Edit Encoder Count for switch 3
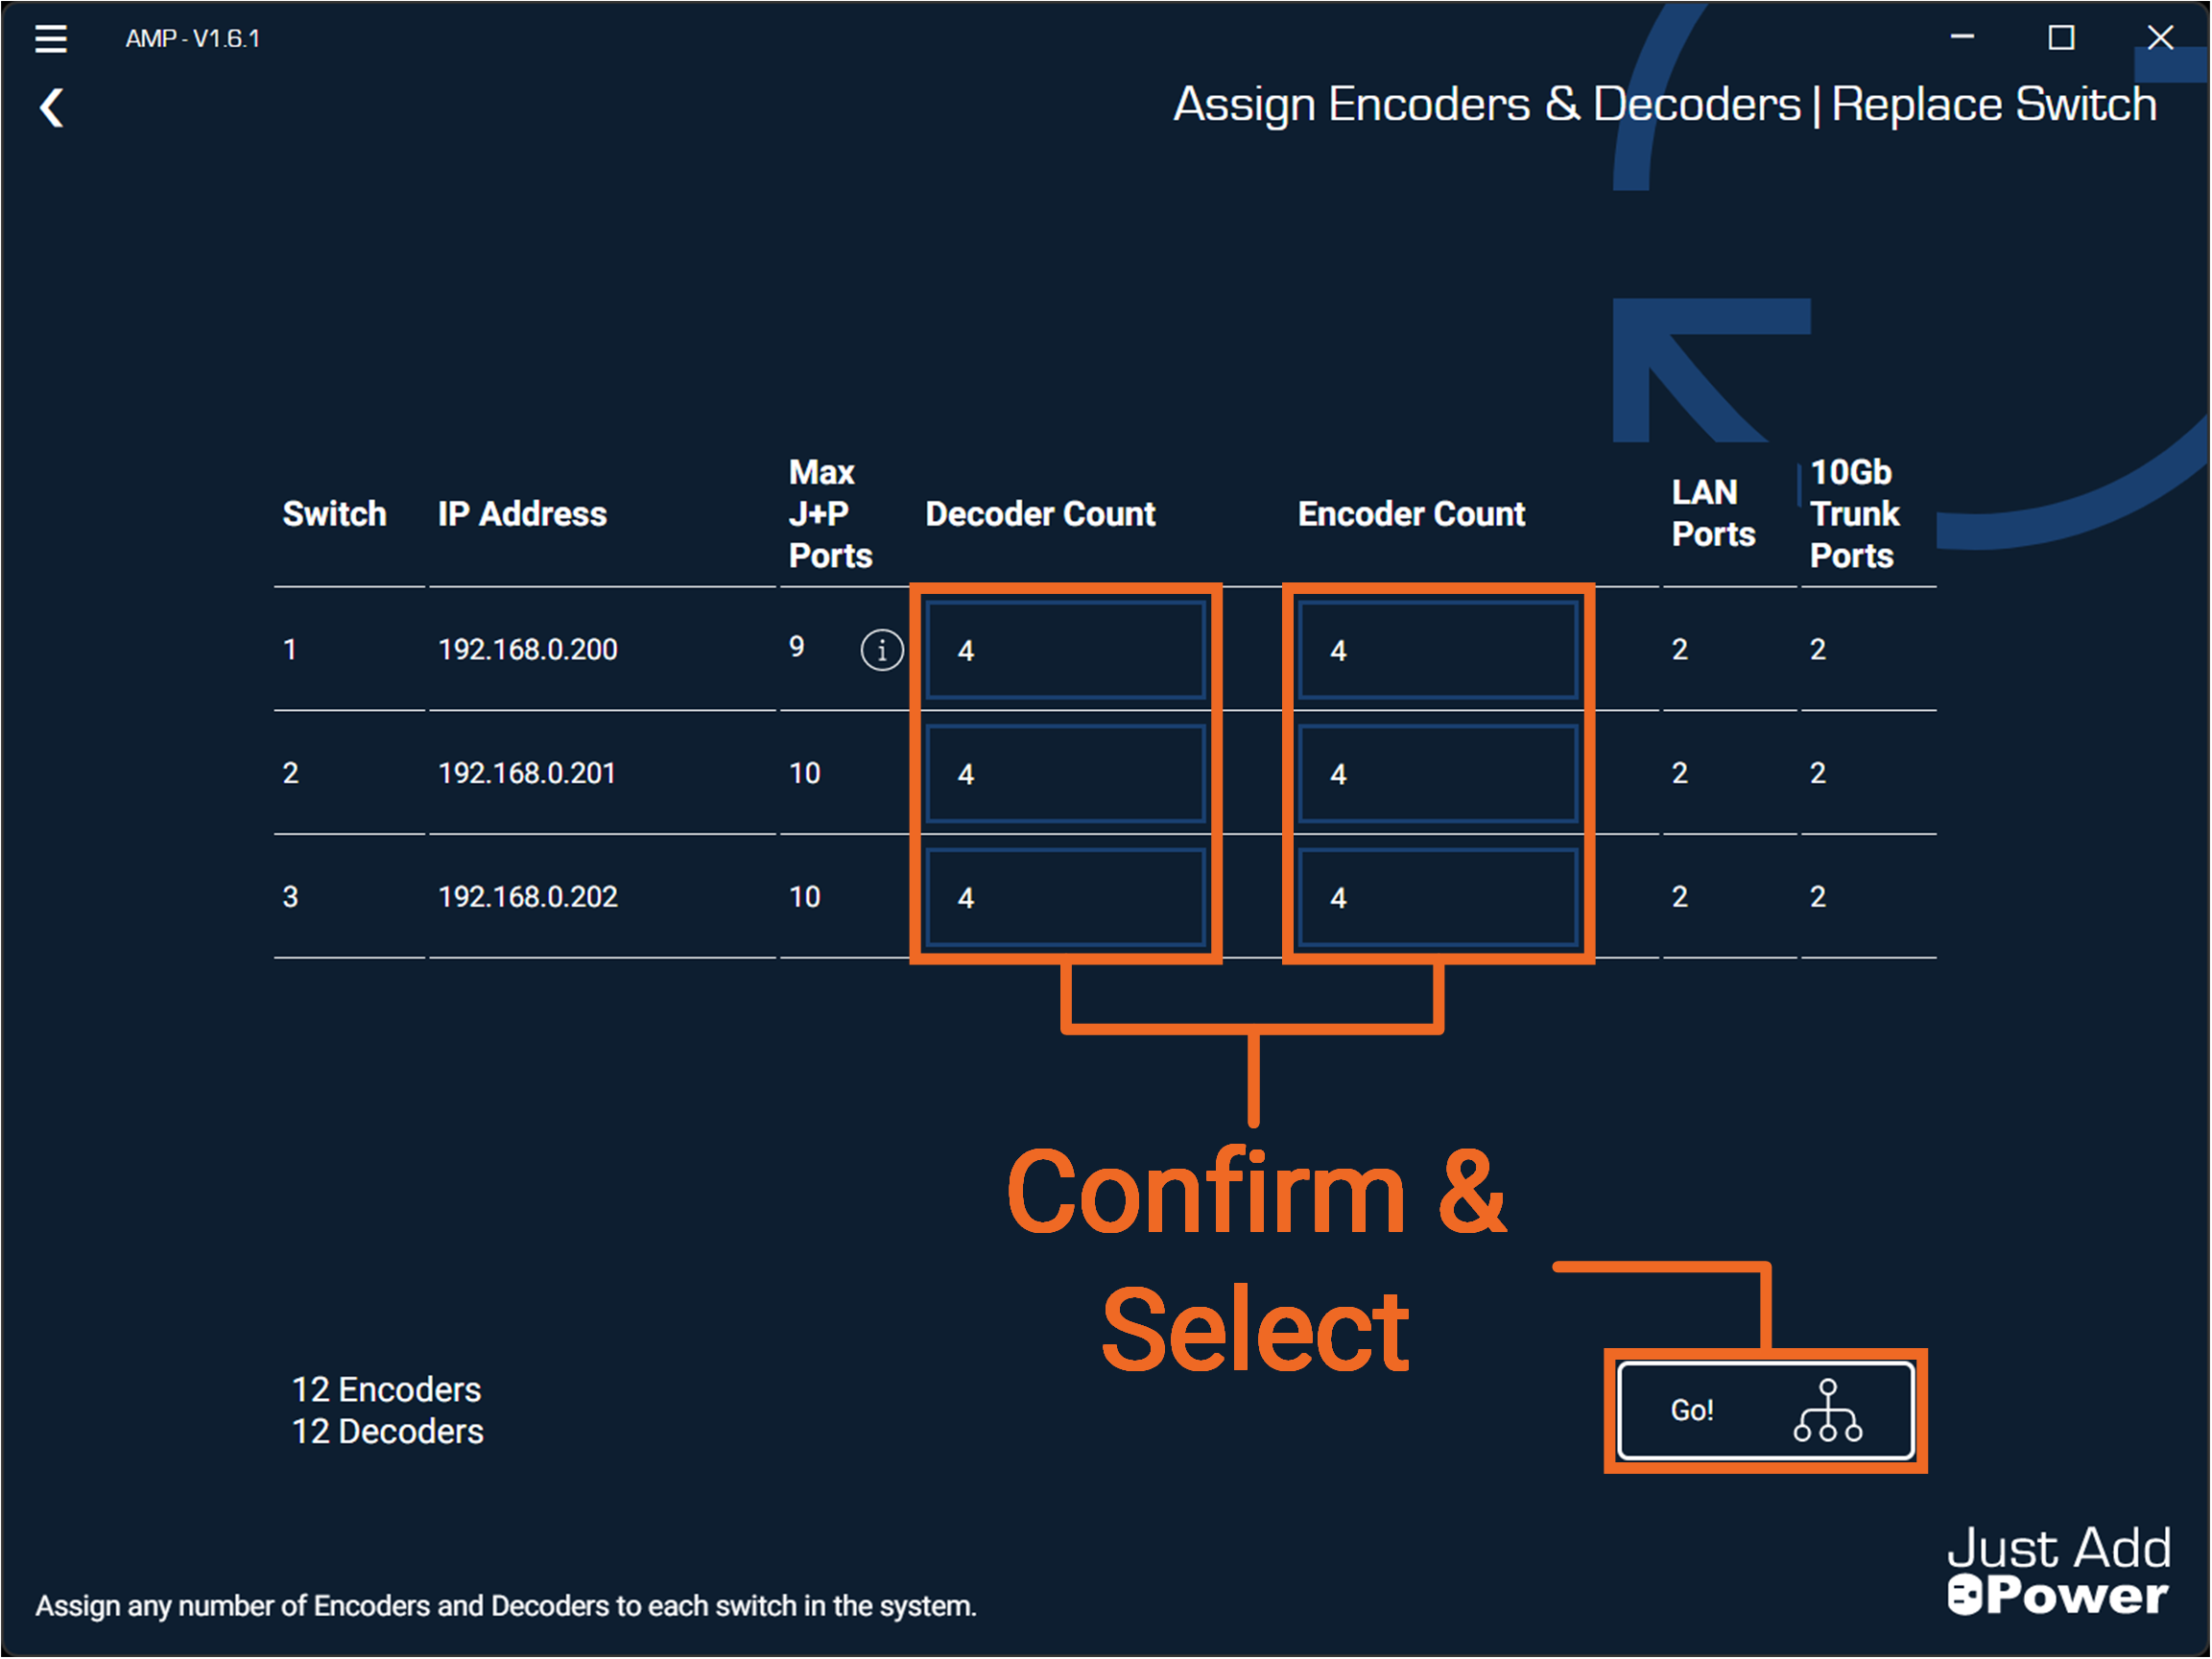 point(1437,897)
